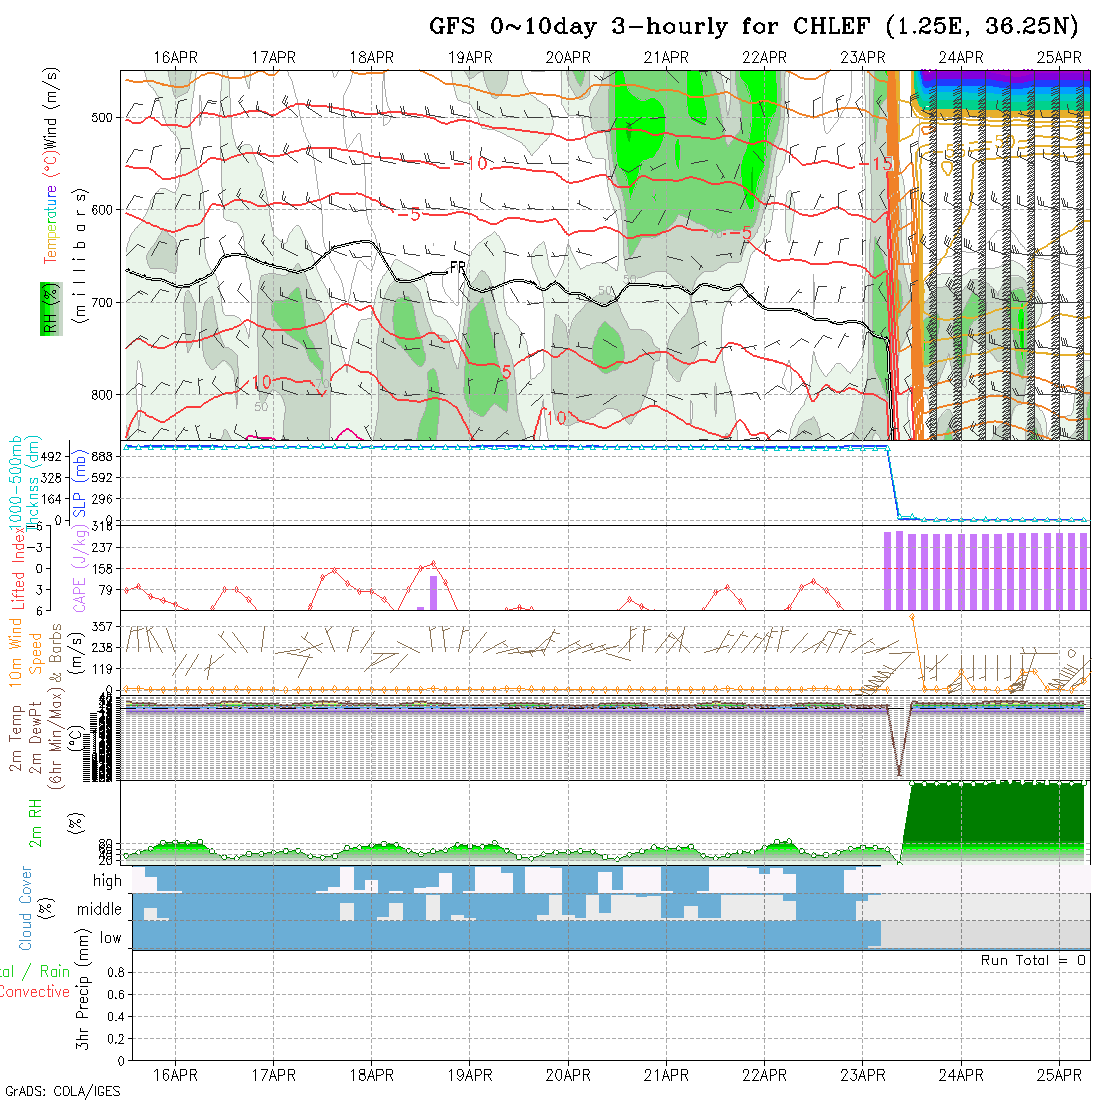This screenshot has height=1100, width=1100.
Task: Click the 119 wind speed axis value
Action: click(x=102, y=669)
